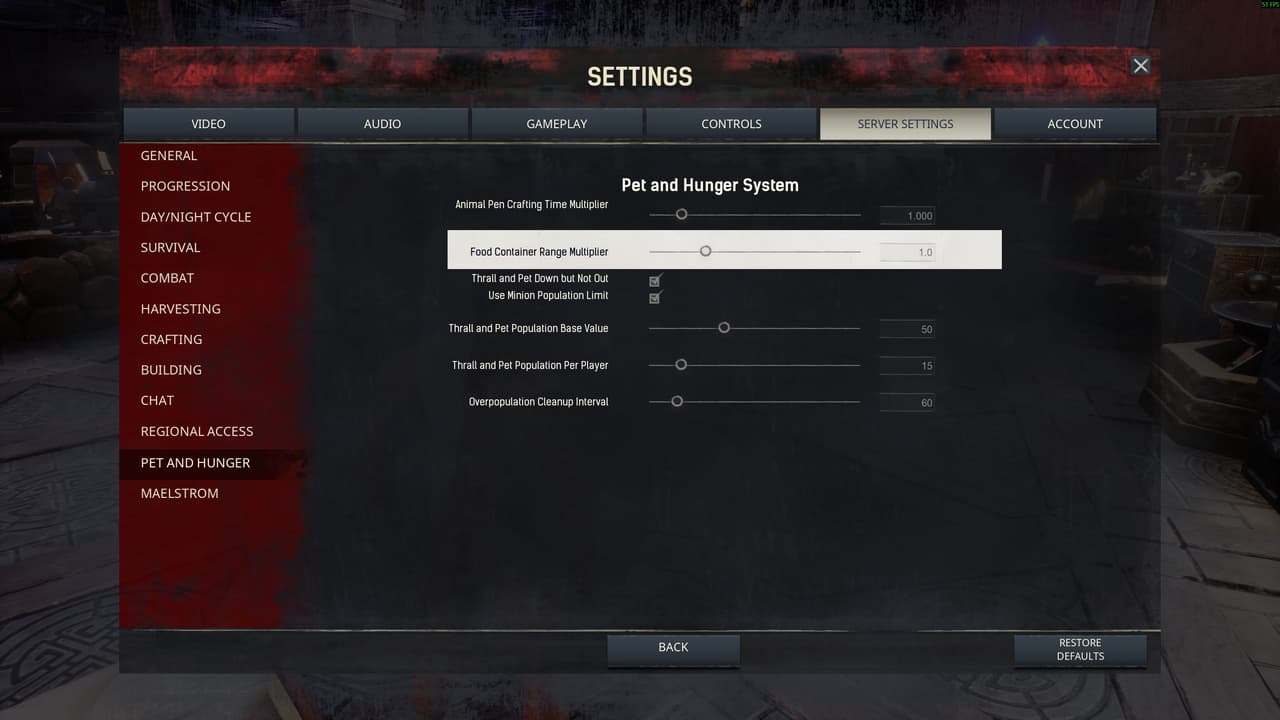The height and width of the screenshot is (720, 1280).
Task: Close the Settings window with X icon
Action: pyautogui.click(x=1140, y=66)
